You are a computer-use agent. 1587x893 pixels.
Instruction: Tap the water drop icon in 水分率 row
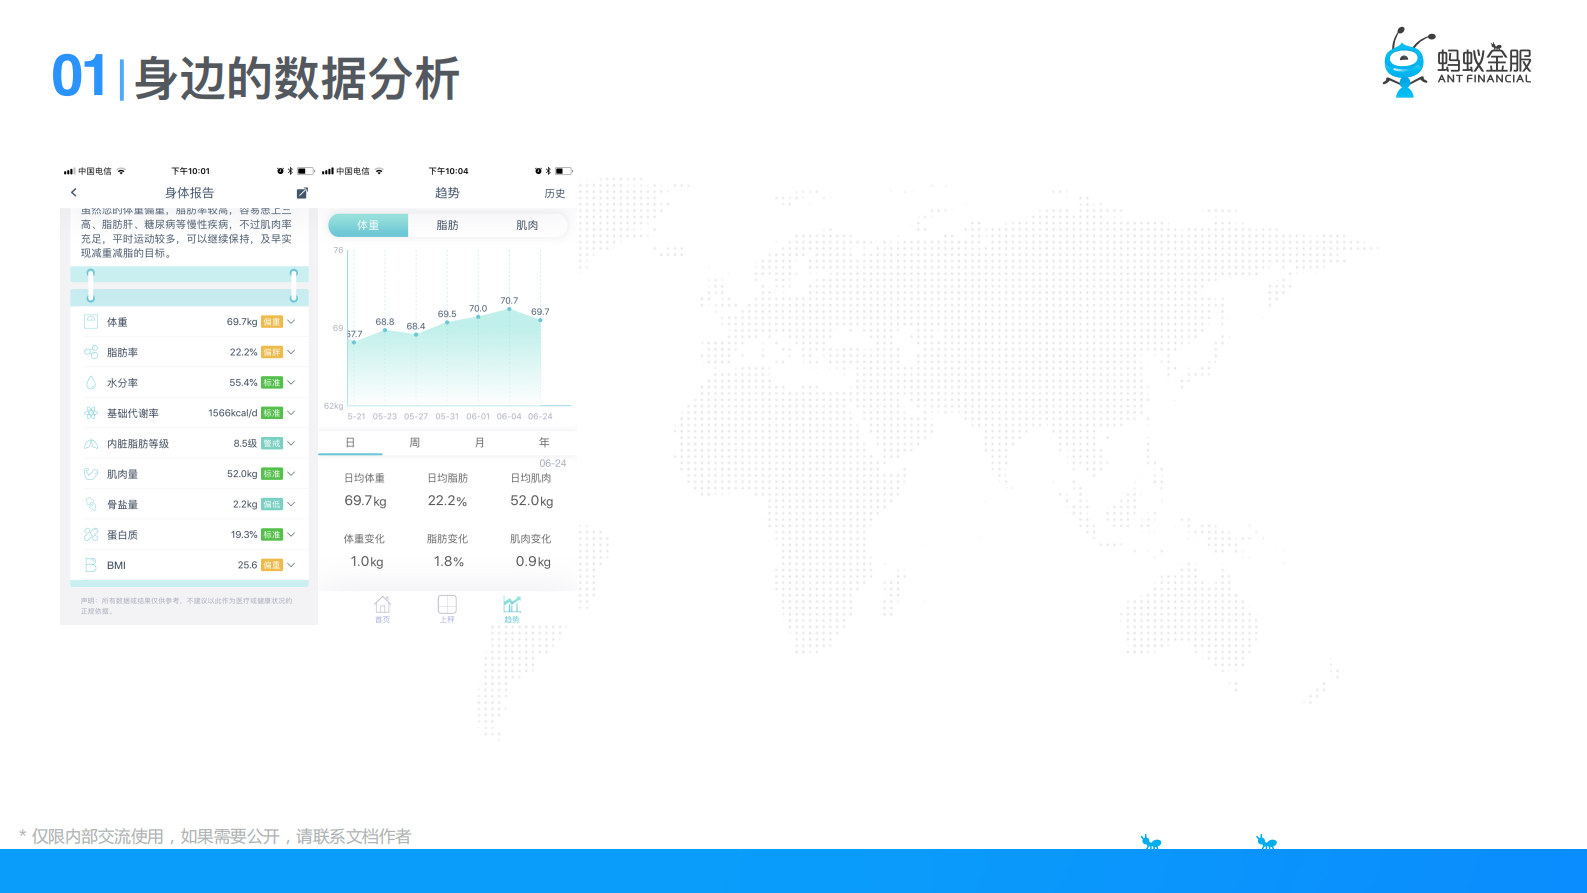(91, 383)
